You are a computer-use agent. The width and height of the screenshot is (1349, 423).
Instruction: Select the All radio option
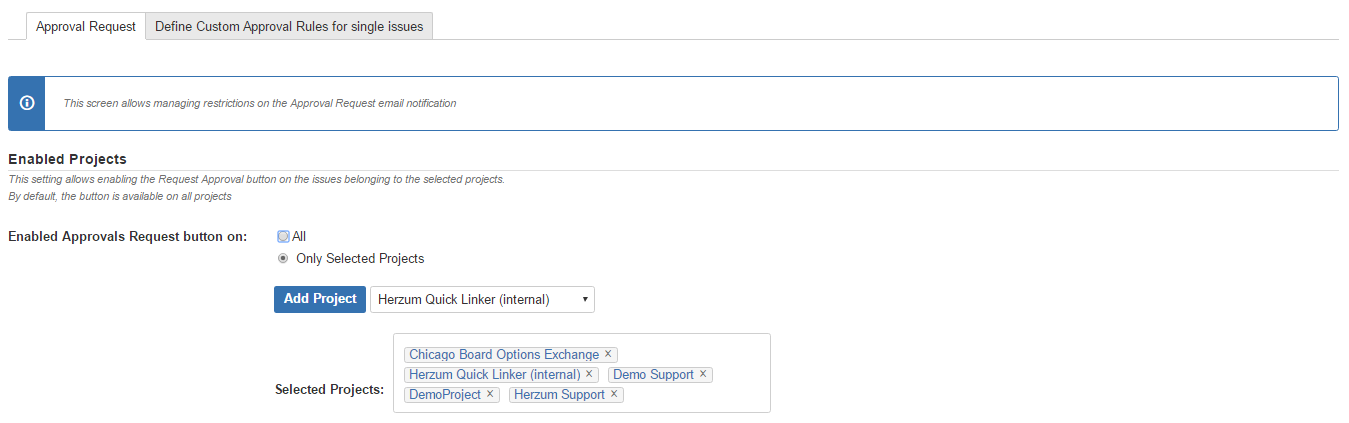(283, 237)
